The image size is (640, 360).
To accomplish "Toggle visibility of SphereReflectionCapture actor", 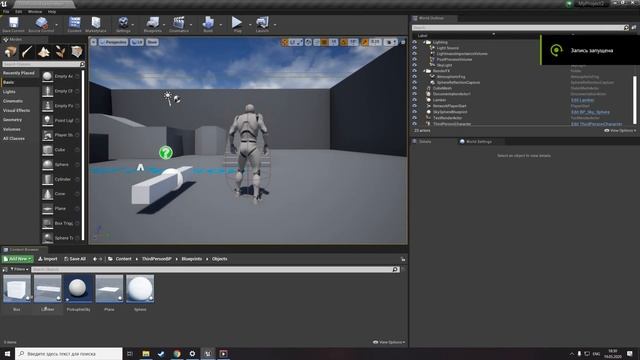I will 415,82.
